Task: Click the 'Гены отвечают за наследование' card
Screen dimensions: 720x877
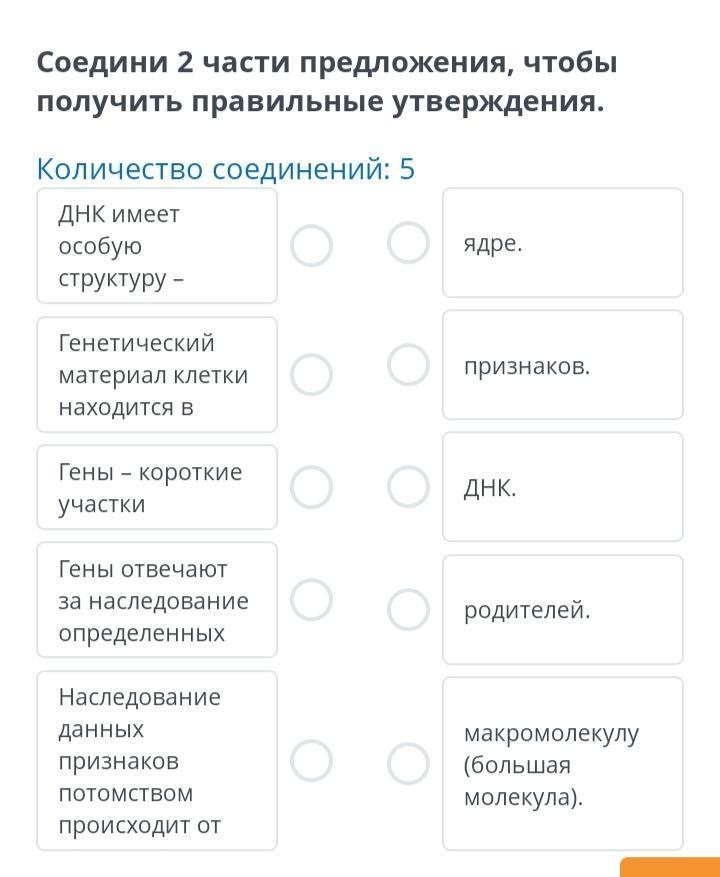Action: coord(156,599)
